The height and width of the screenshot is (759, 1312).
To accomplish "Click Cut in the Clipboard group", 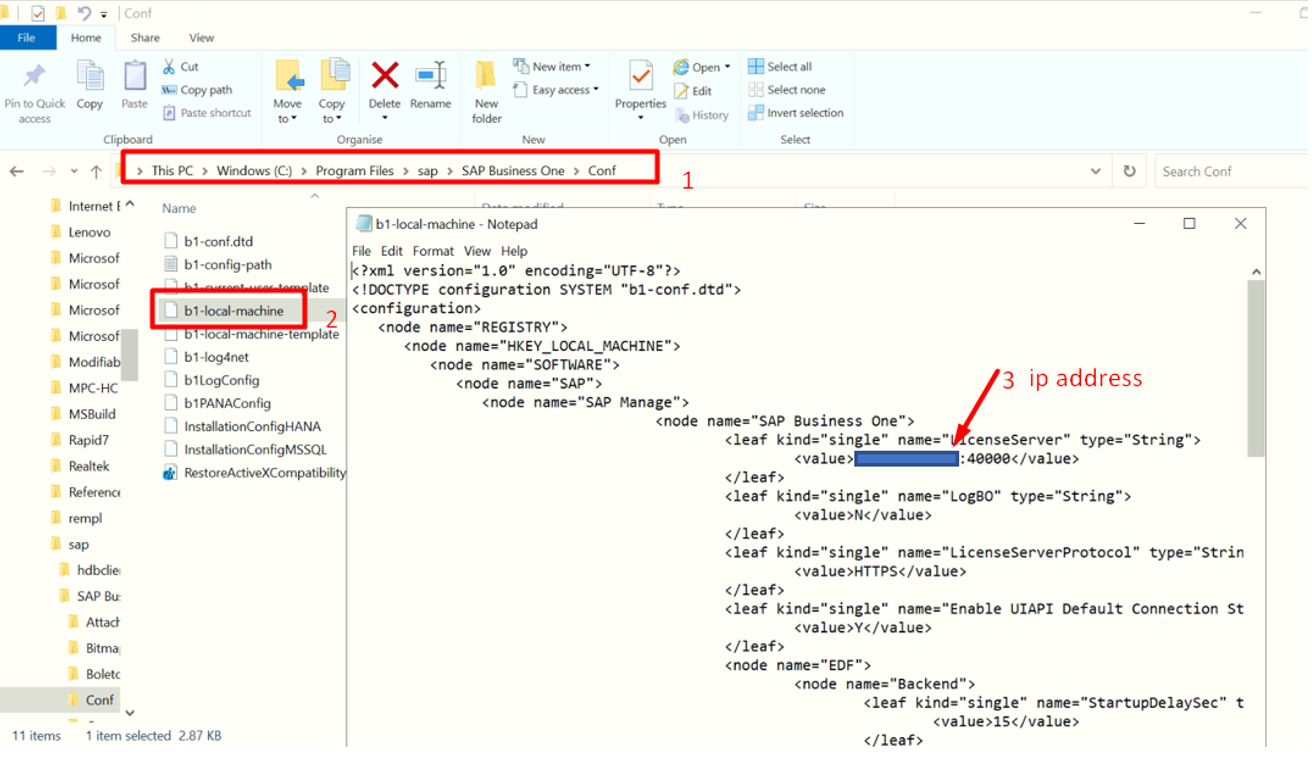I will tap(181, 66).
